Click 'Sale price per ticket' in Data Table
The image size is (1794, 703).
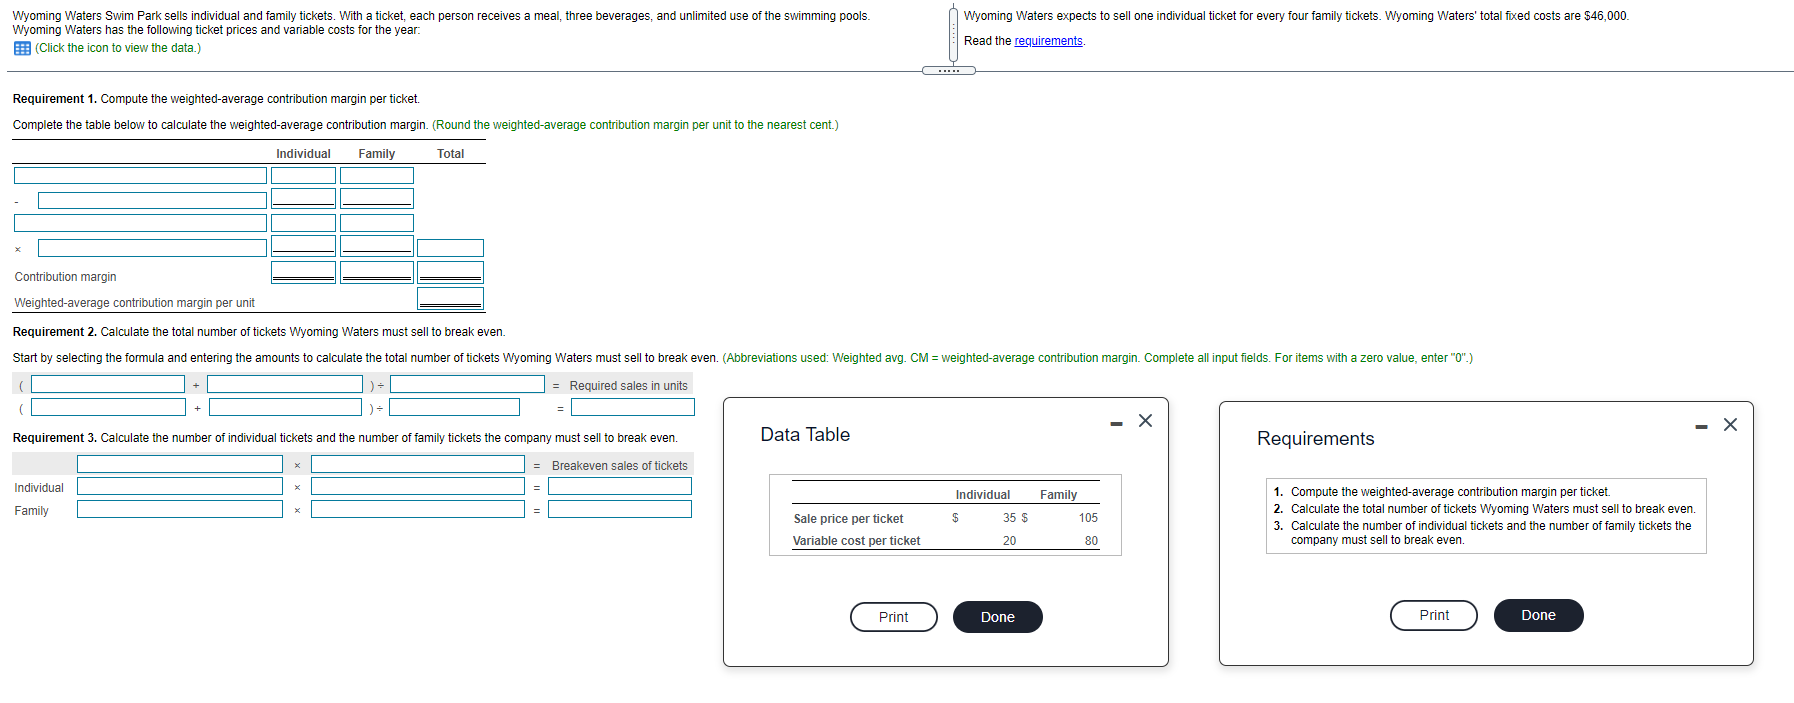point(848,519)
